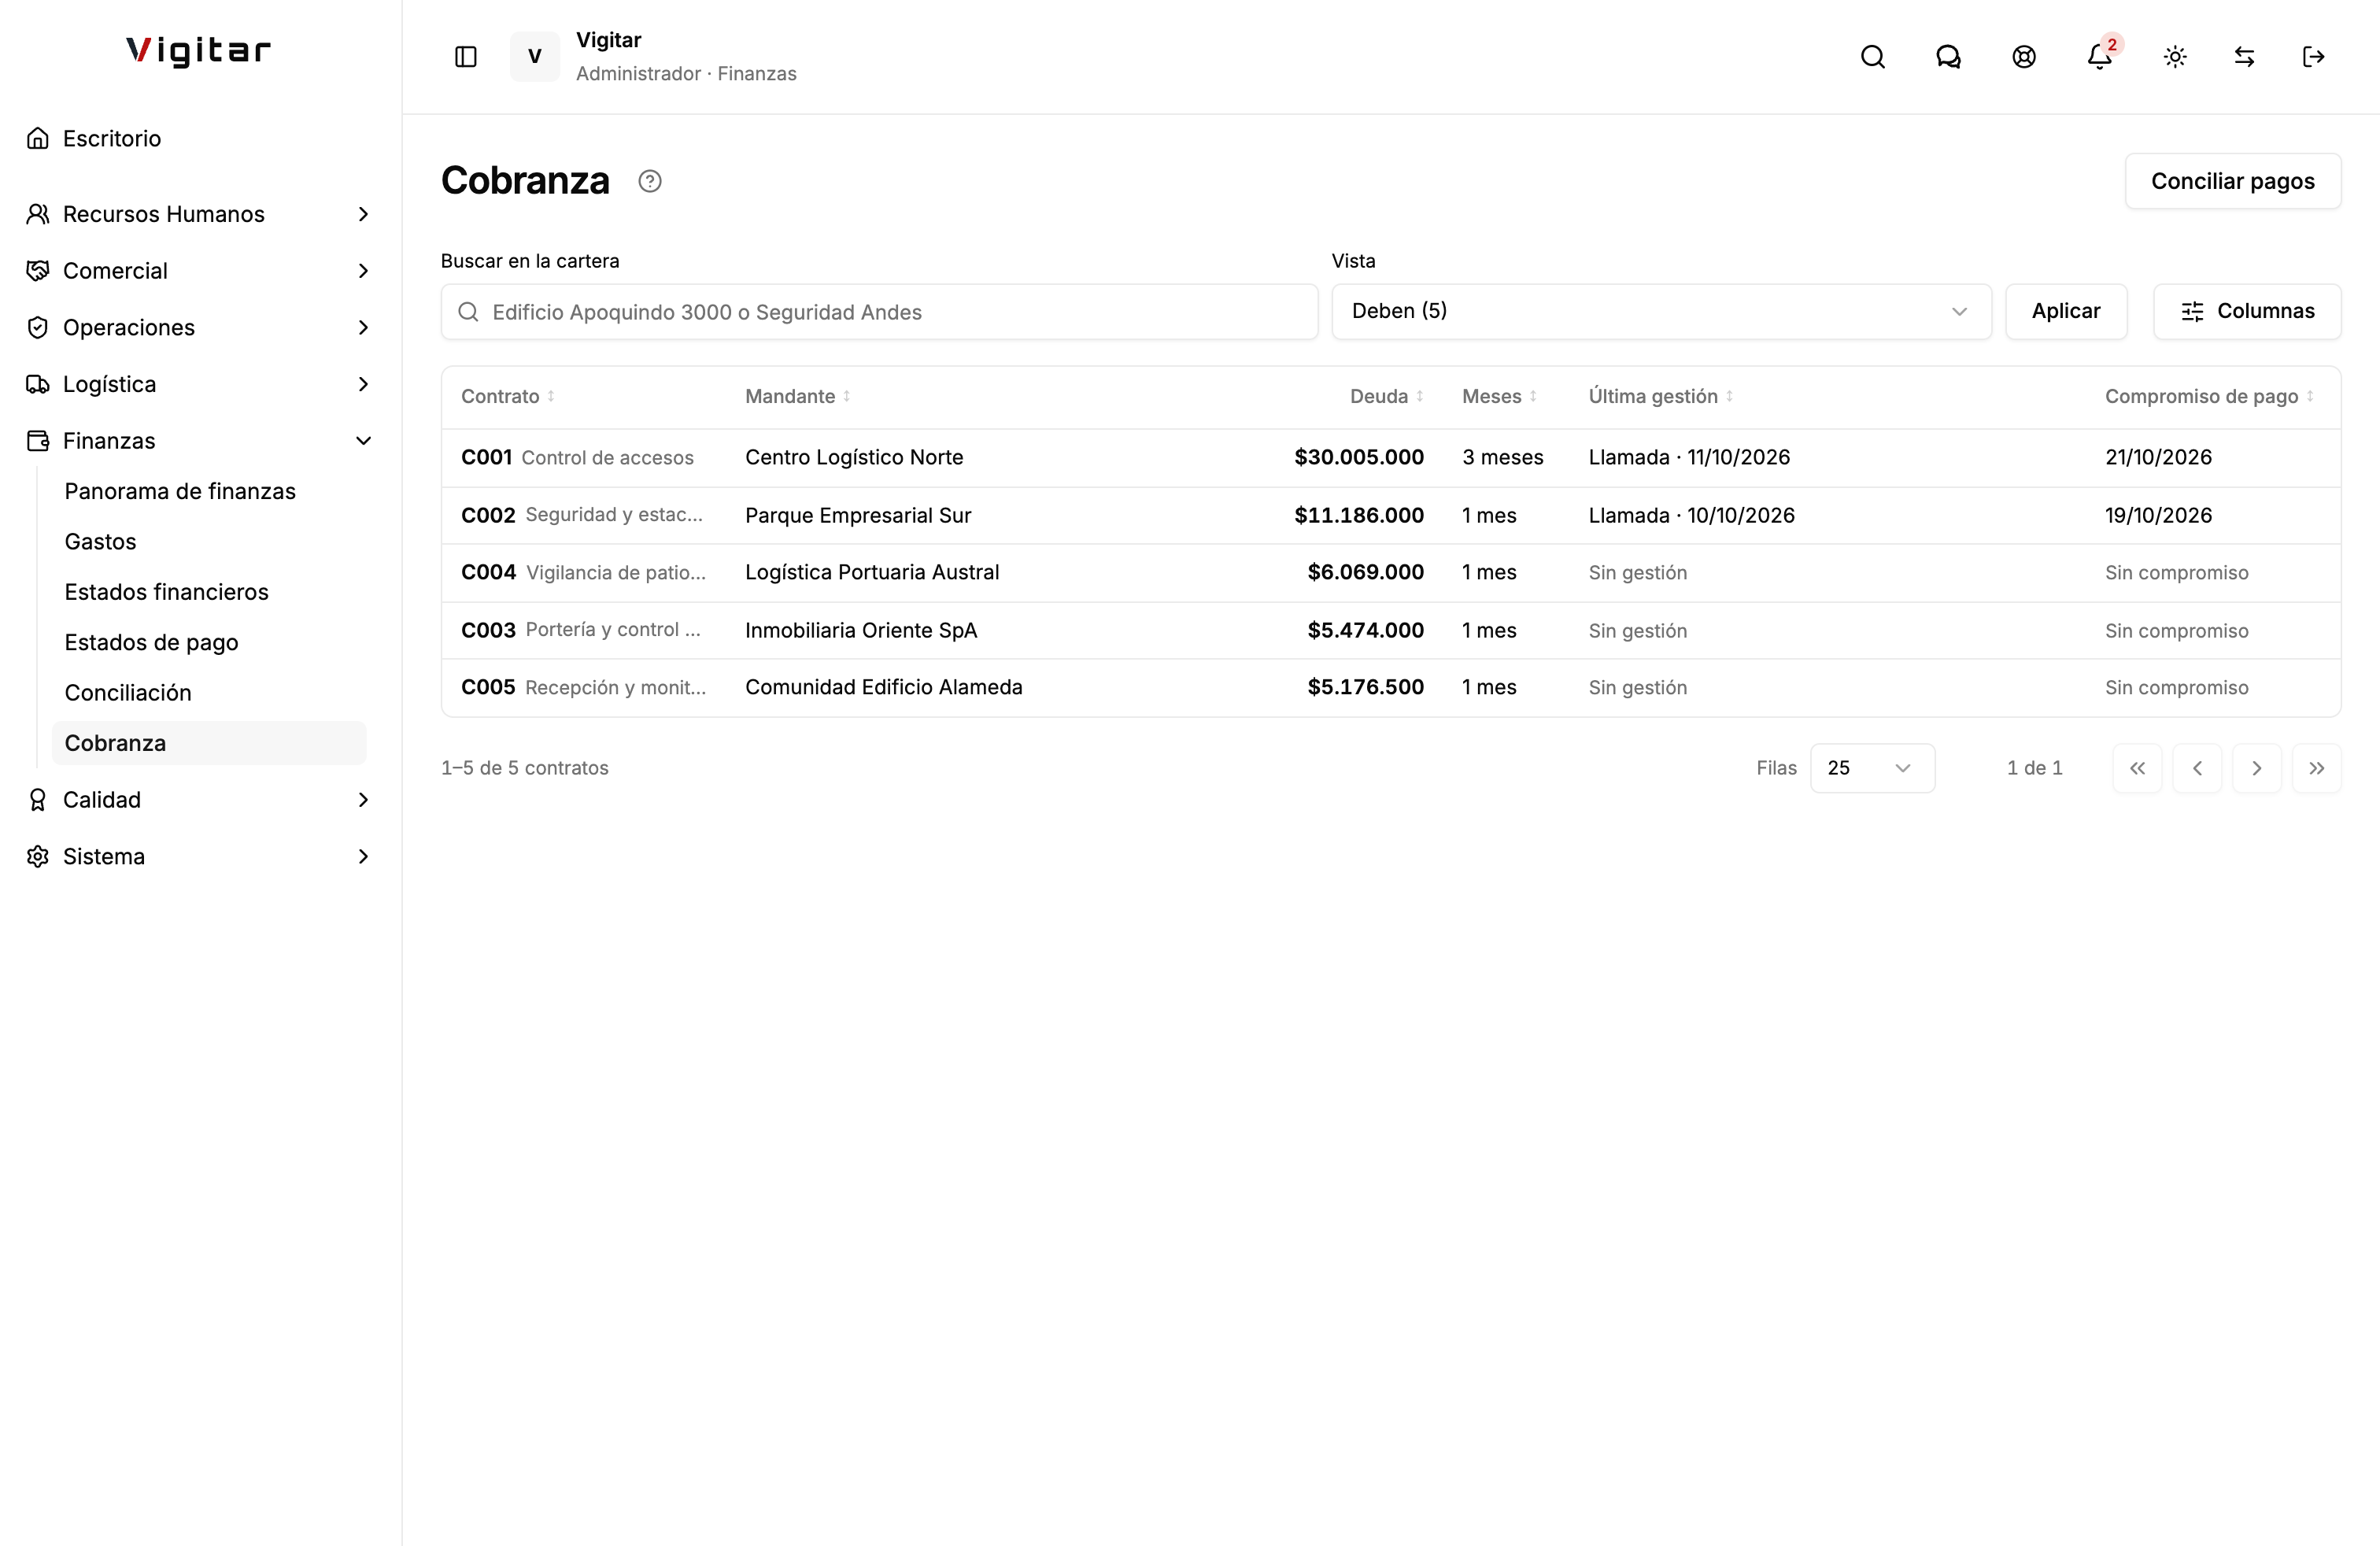Sort by Deuda column
The width and height of the screenshot is (2380, 1546).
pos(1387,396)
